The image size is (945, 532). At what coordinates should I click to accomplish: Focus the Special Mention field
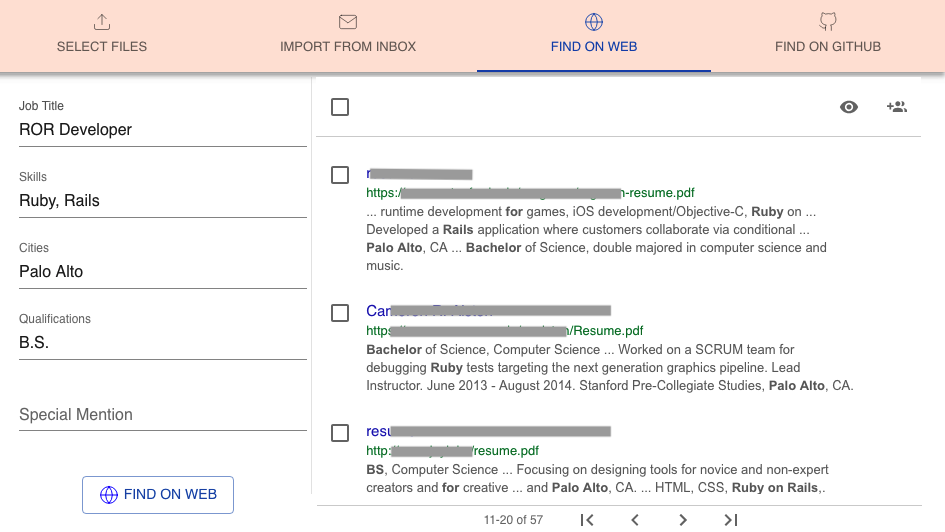(x=163, y=415)
